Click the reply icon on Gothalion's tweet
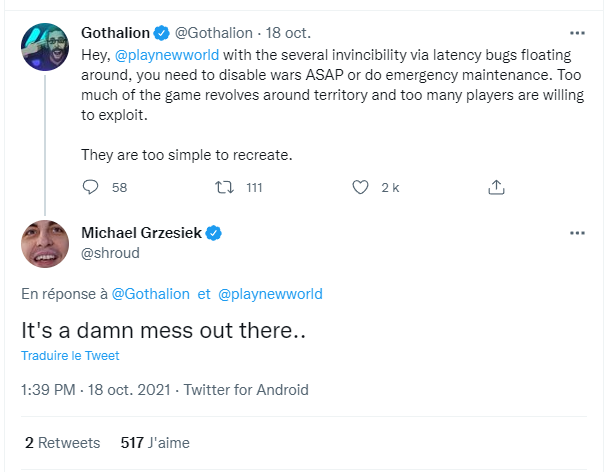606x472 pixels. coord(90,187)
